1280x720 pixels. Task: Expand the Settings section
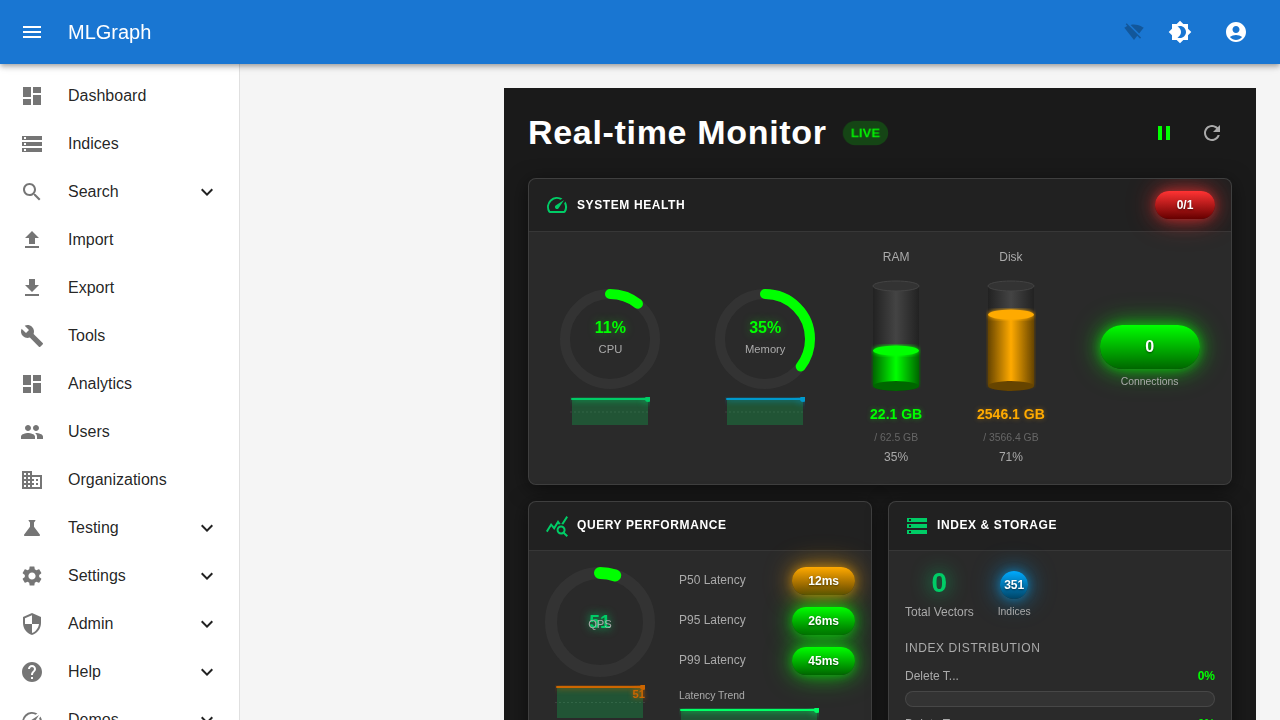(207, 575)
